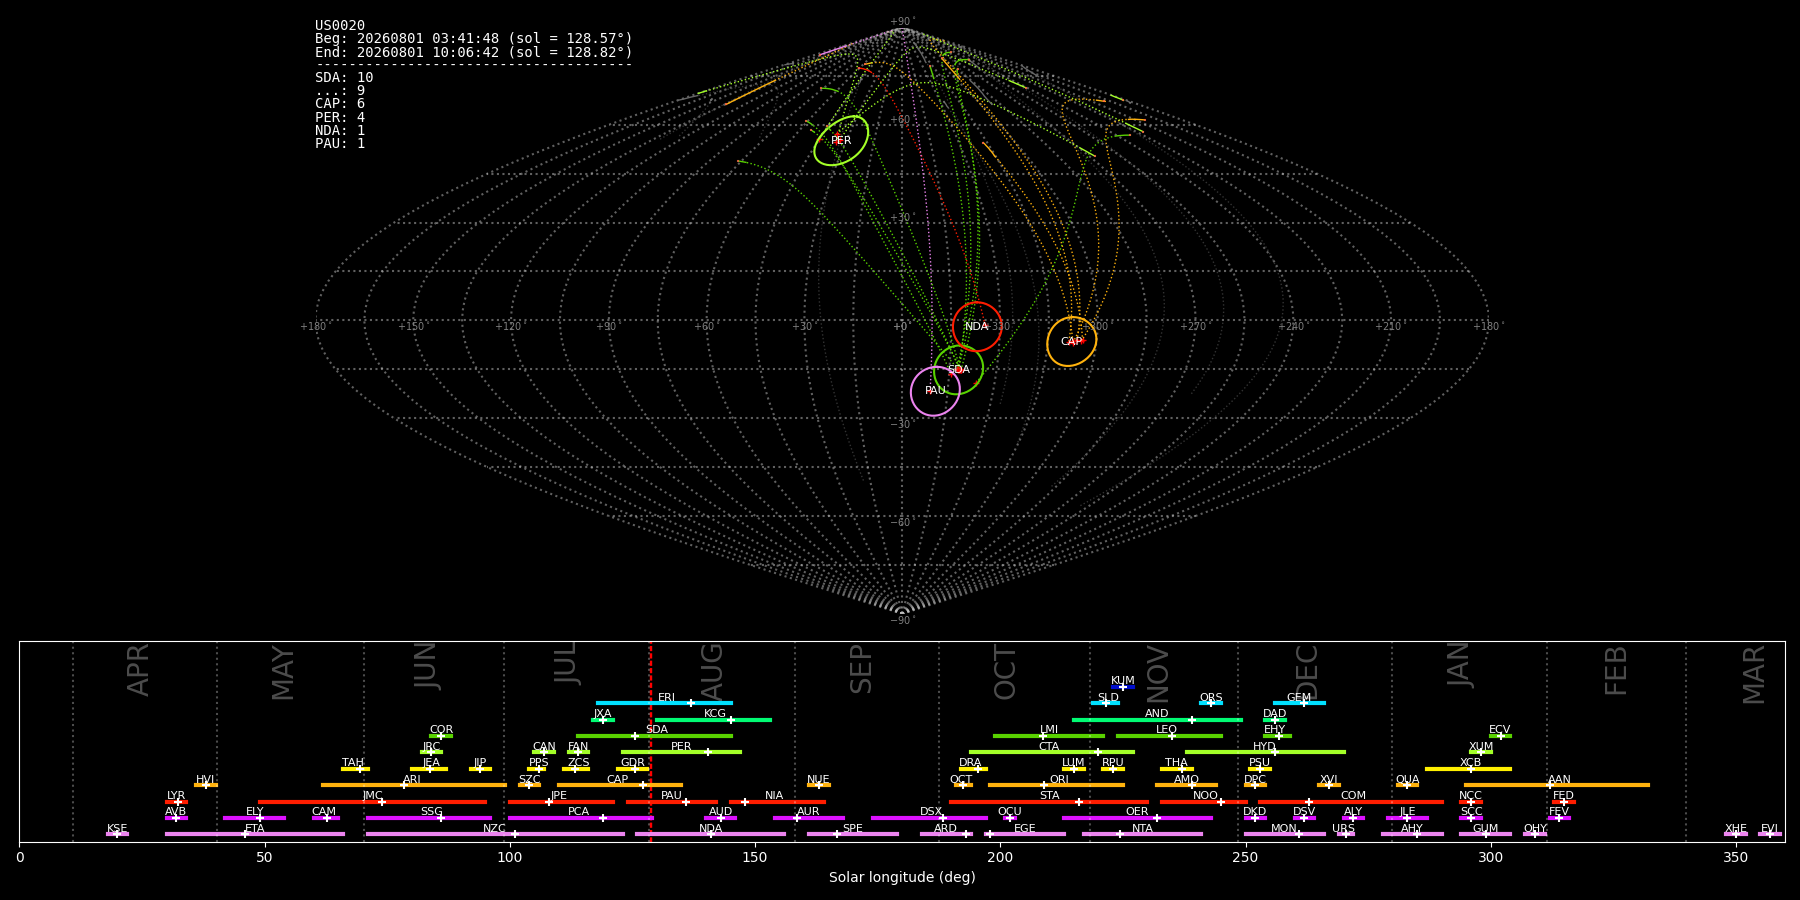Image resolution: width=1800 pixels, height=900 pixels.
Task: Select the QUA shower bar in timeline
Action: tap(1407, 785)
